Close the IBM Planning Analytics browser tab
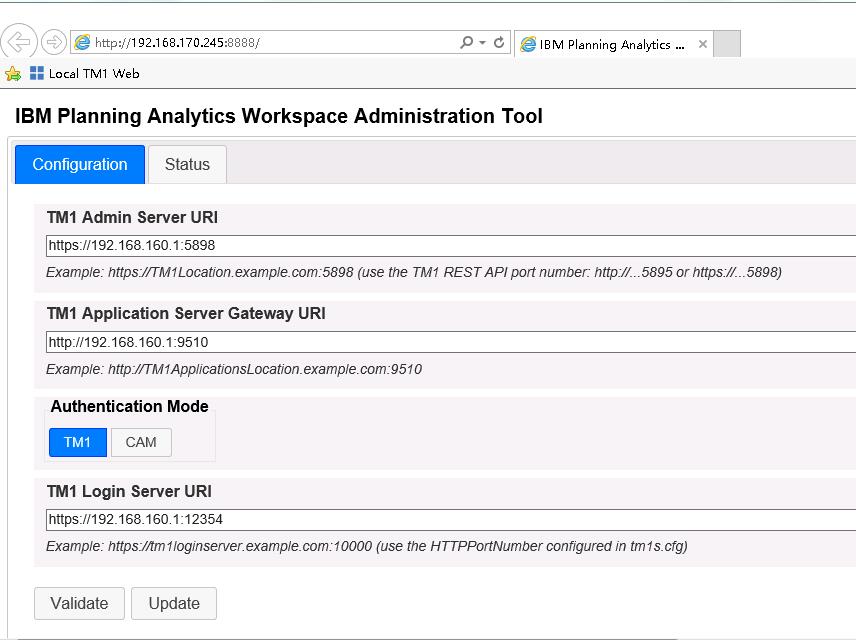This screenshot has width=856, height=640. pyautogui.click(x=703, y=44)
